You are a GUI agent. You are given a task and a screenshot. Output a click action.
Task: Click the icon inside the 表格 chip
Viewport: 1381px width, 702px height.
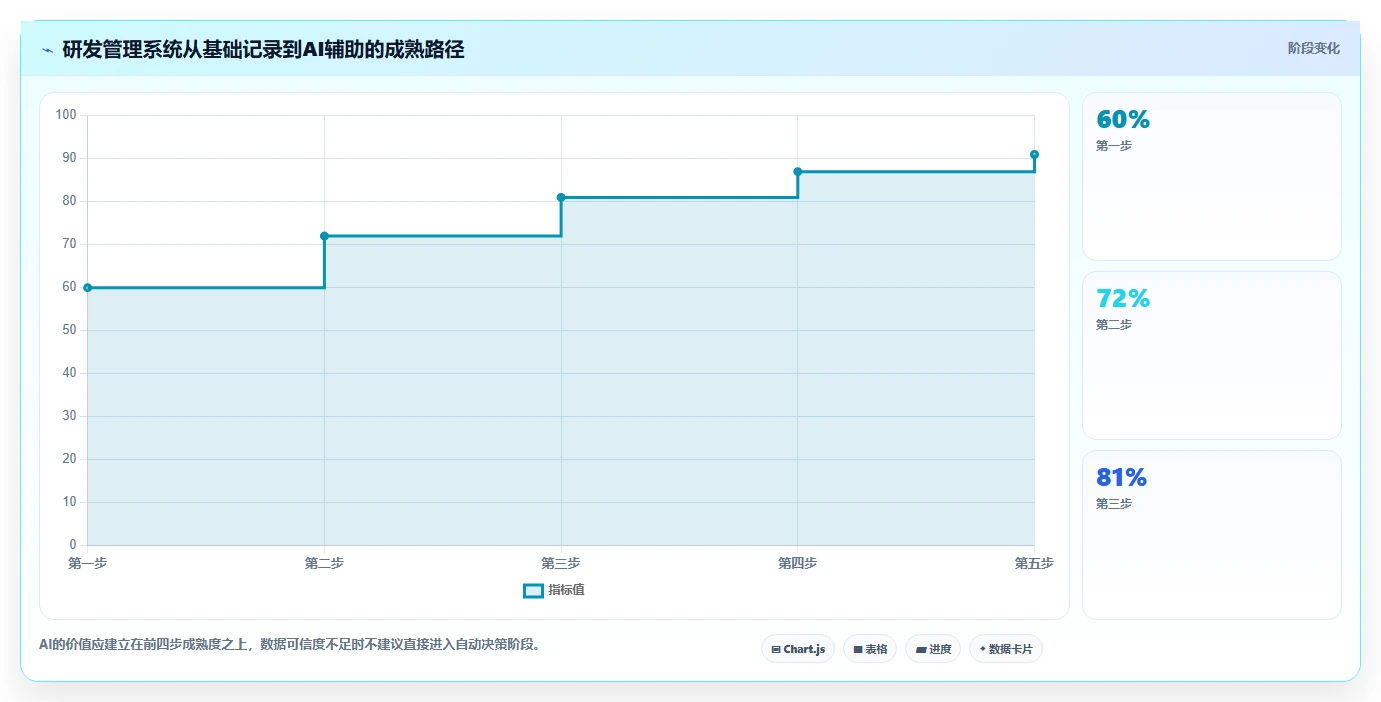[x=858, y=650]
